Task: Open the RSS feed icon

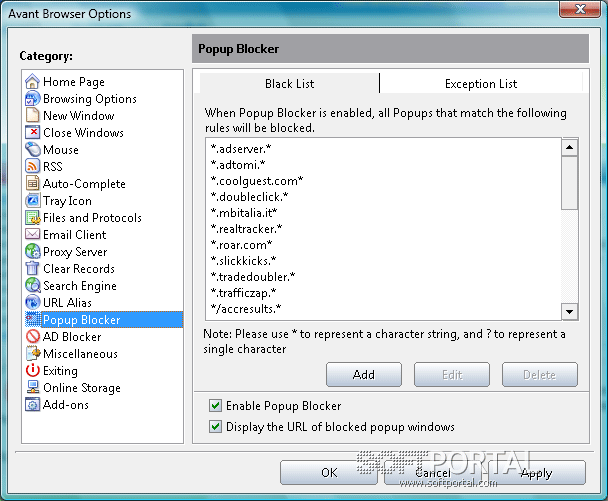Action: click(33, 166)
